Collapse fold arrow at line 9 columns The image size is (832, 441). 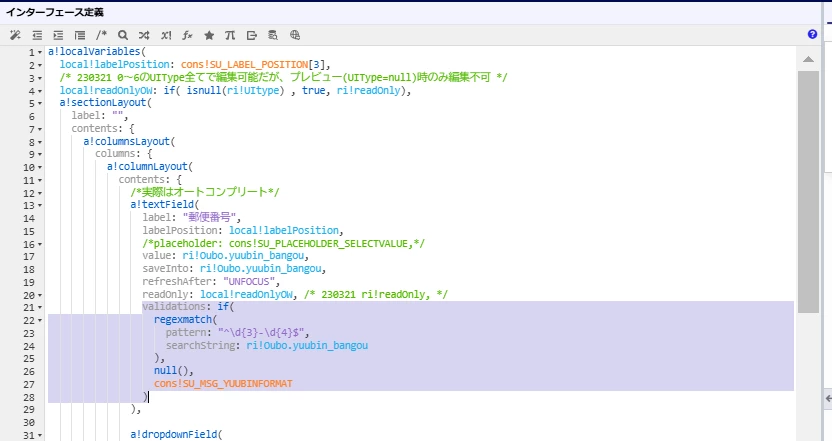[x=40, y=155]
